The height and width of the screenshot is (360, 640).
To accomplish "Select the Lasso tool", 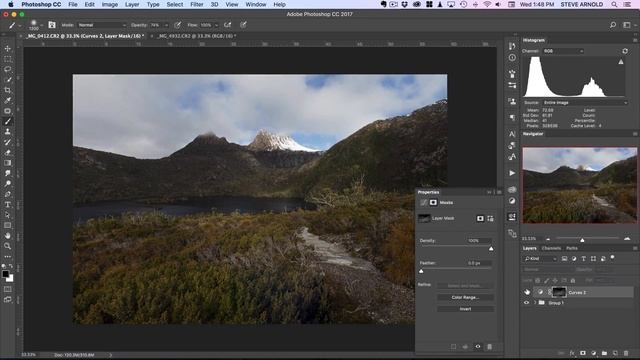I will click(x=8, y=69).
